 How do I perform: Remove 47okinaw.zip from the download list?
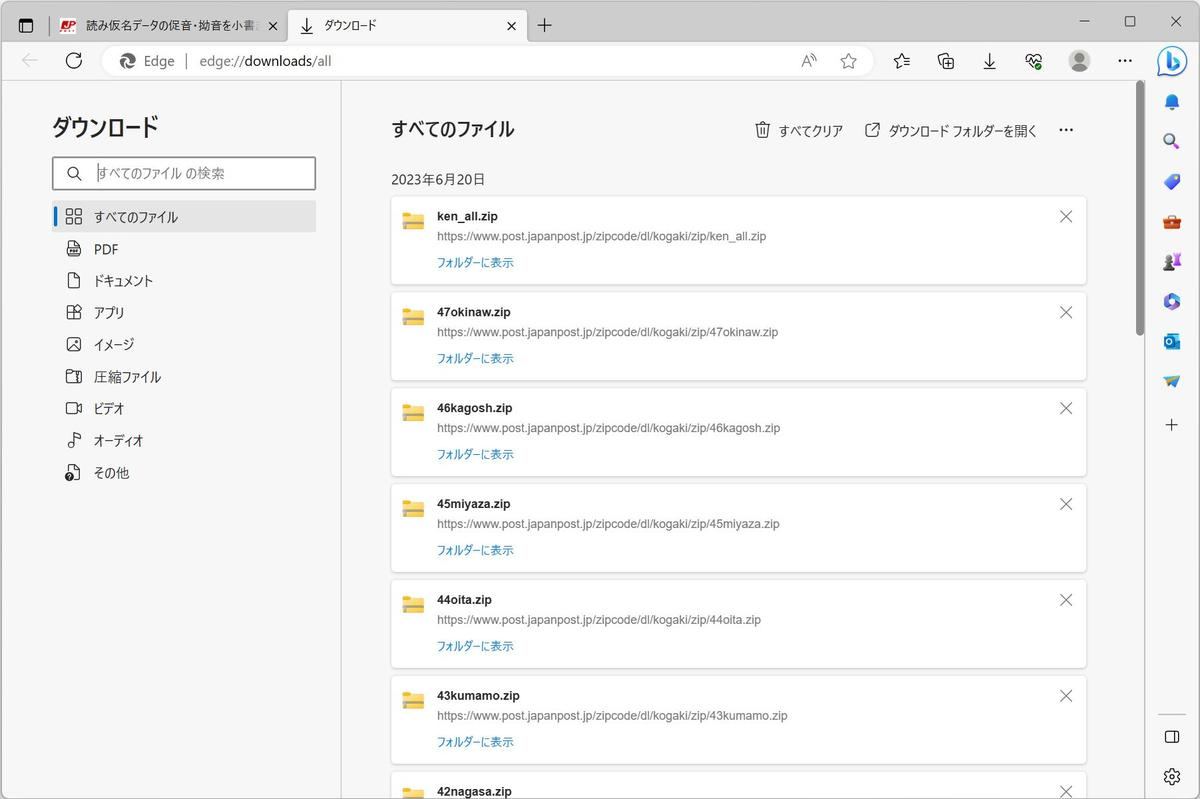pos(1066,313)
